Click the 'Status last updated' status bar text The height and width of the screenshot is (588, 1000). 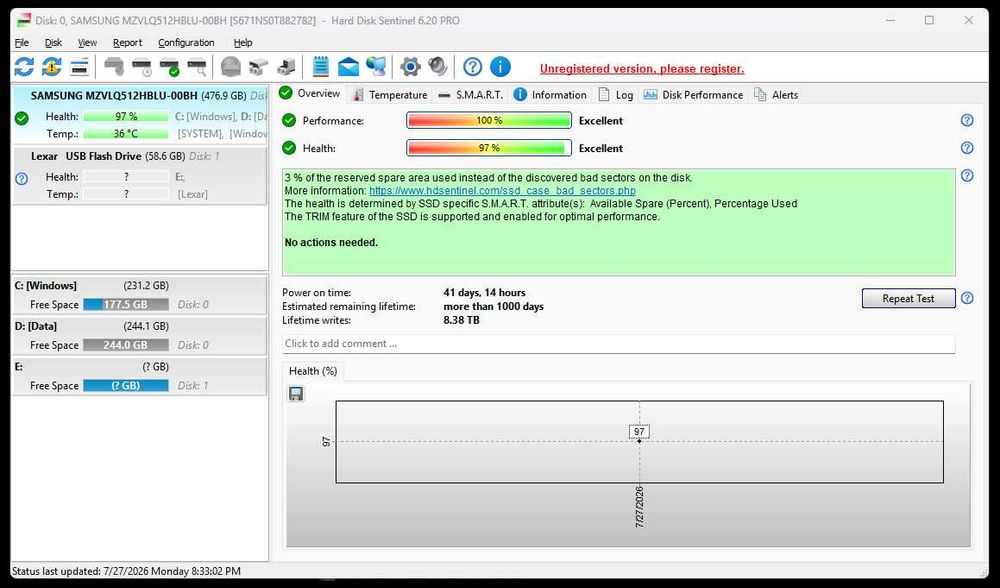point(126,571)
